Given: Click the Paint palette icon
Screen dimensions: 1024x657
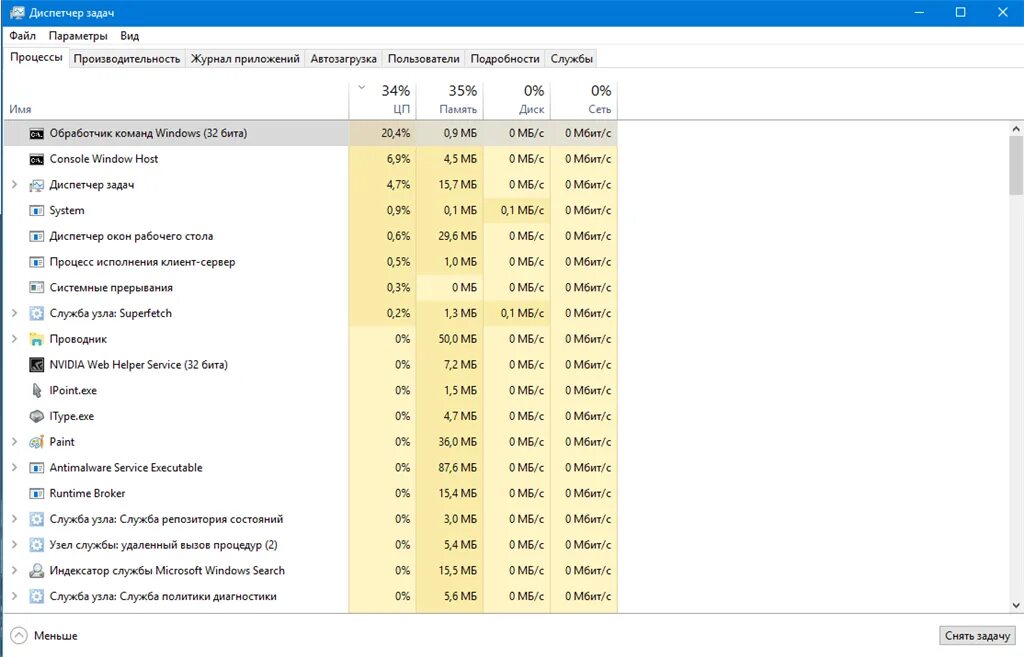Looking at the screenshot, I should pos(37,442).
